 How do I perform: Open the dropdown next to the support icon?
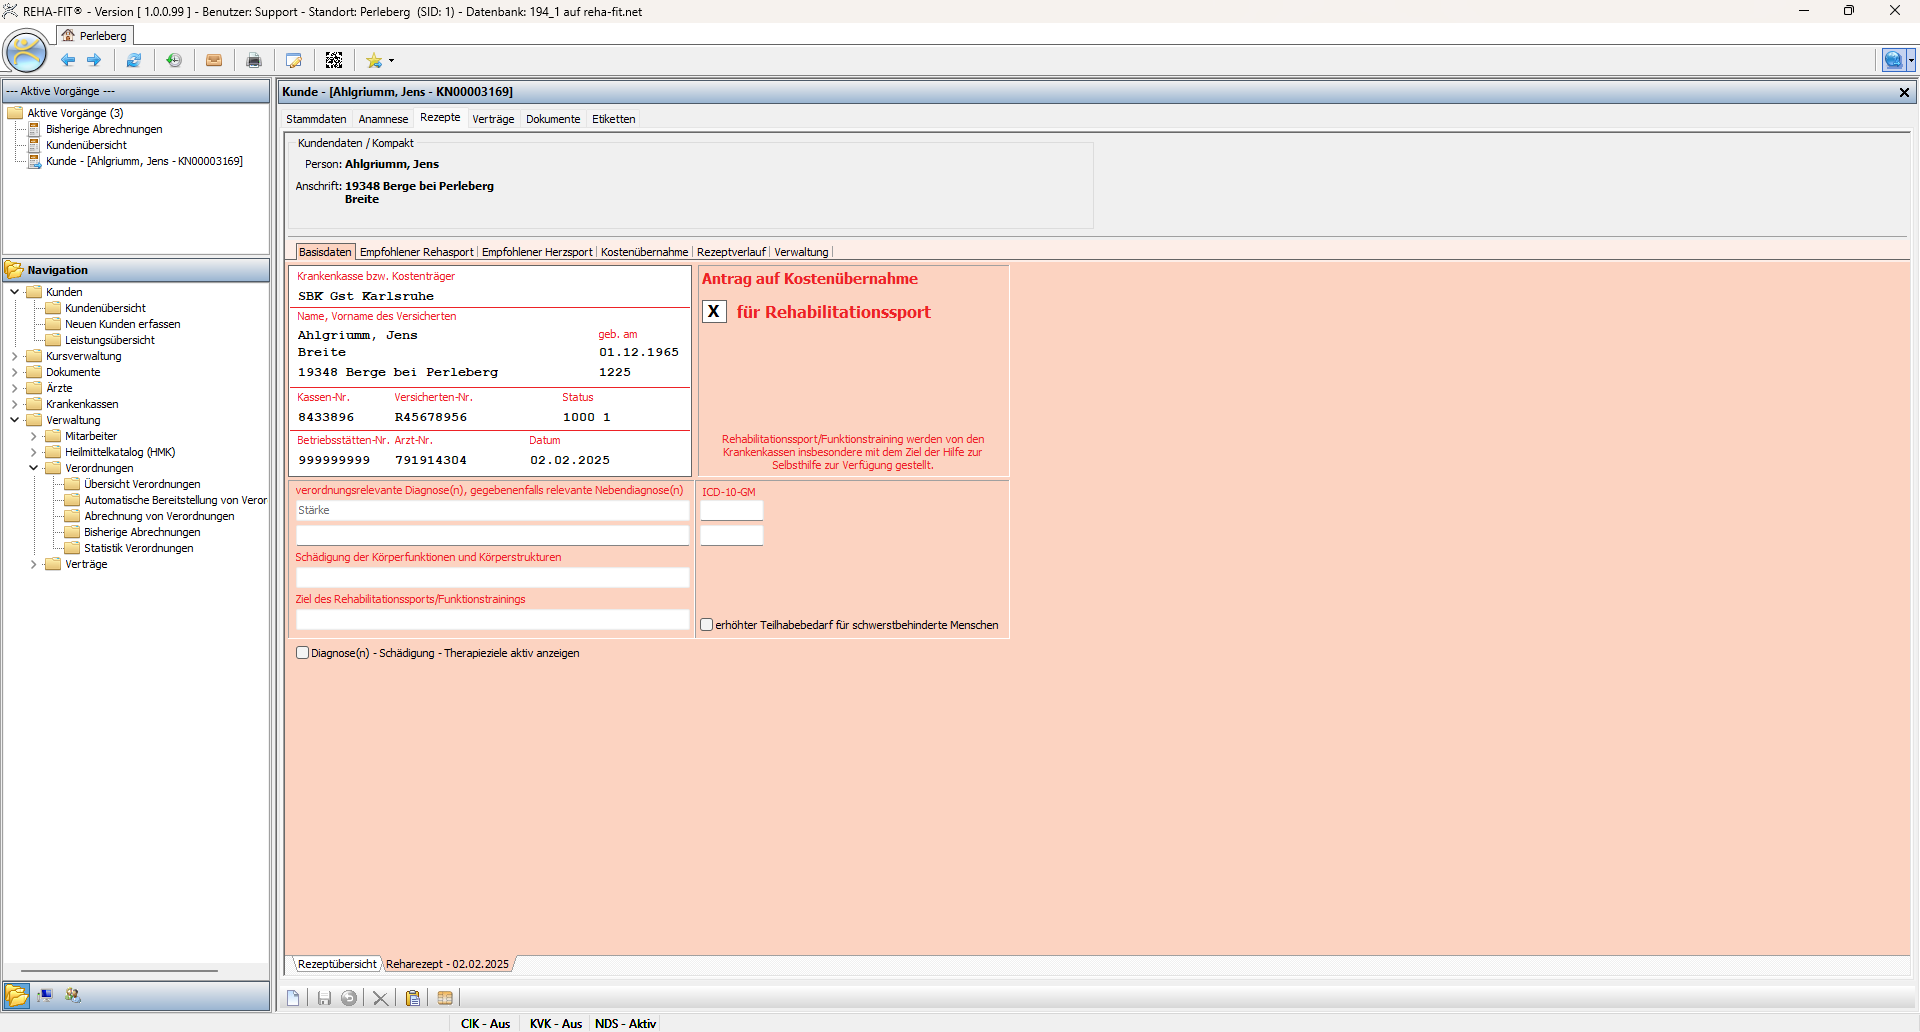click(x=1911, y=60)
